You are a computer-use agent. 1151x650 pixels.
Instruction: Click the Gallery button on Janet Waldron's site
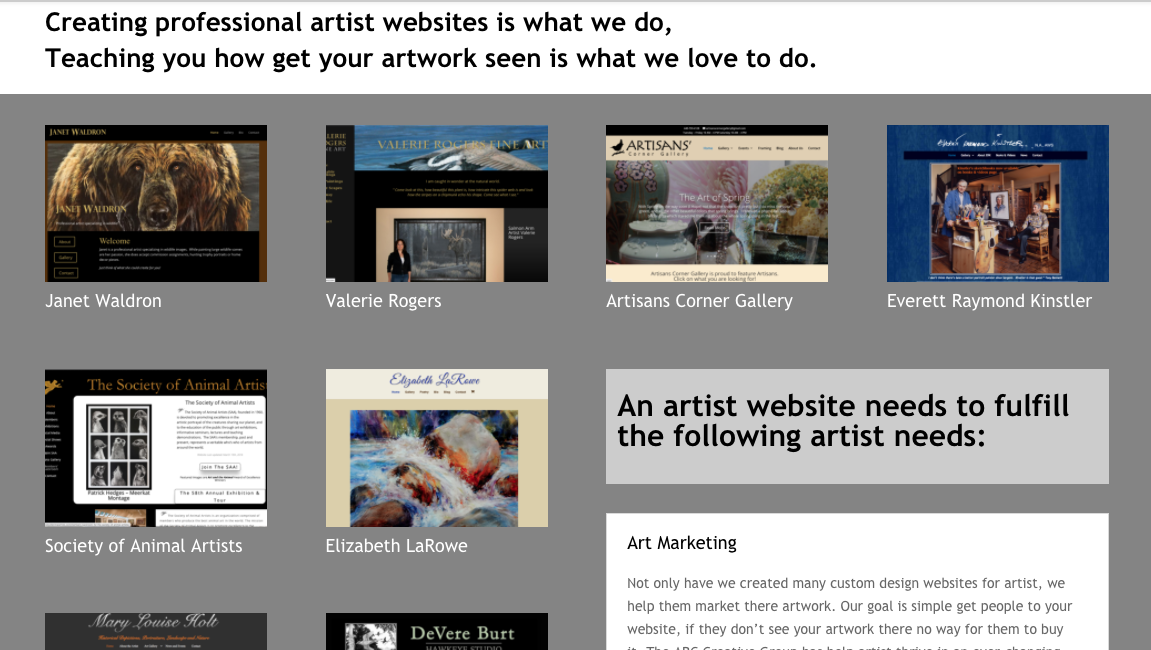coord(66,257)
